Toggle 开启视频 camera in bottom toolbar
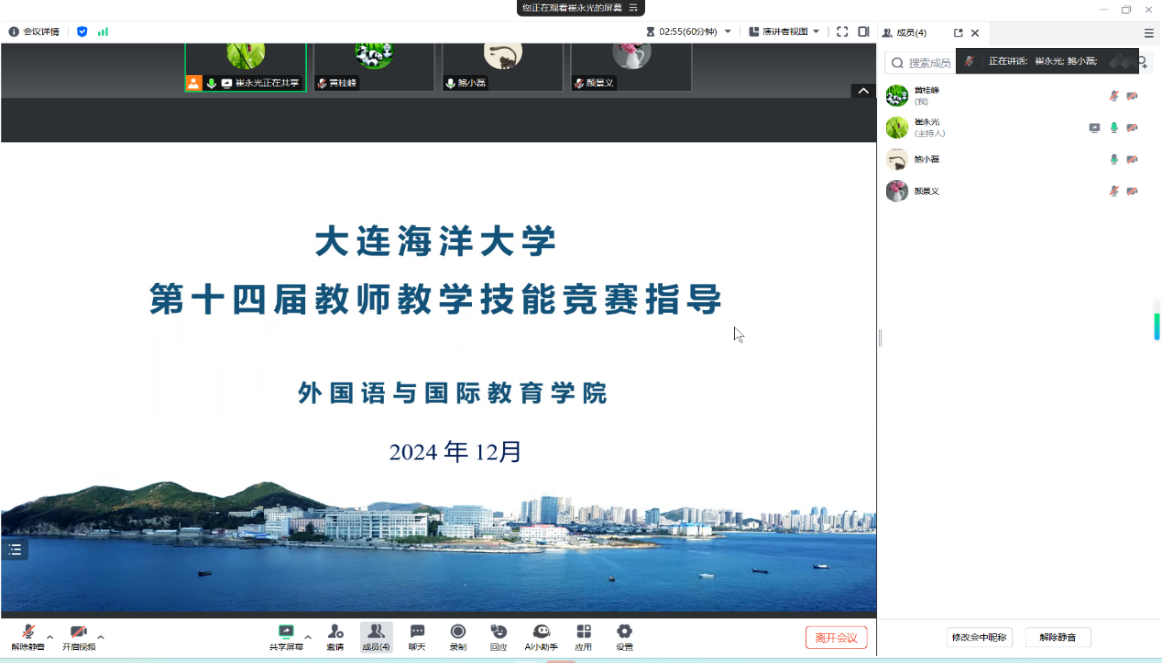 tap(79, 636)
